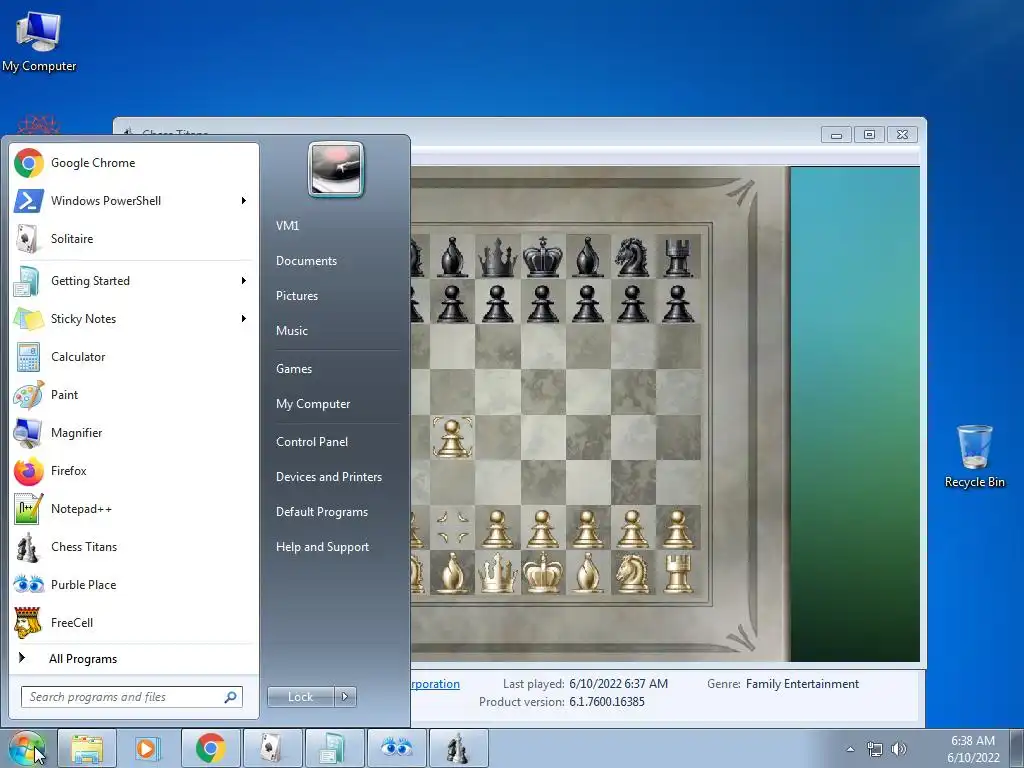Open Windows Media Player from the taskbar
This screenshot has width=1024, height=768.
[147, 748]
